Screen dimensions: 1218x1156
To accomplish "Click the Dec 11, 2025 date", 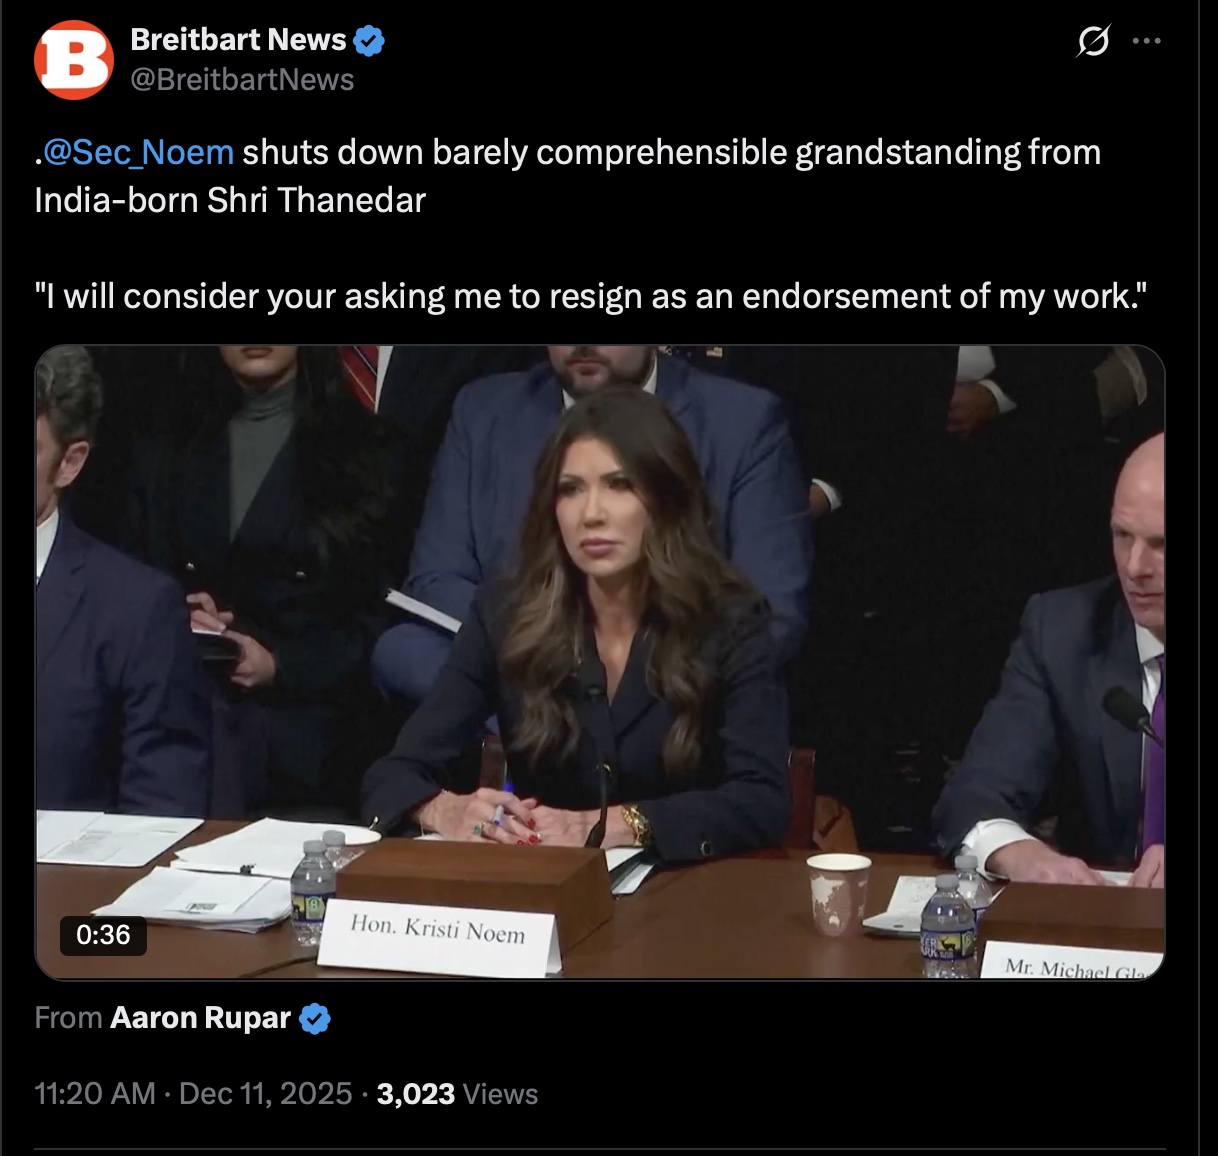I will click(265, 1094).
